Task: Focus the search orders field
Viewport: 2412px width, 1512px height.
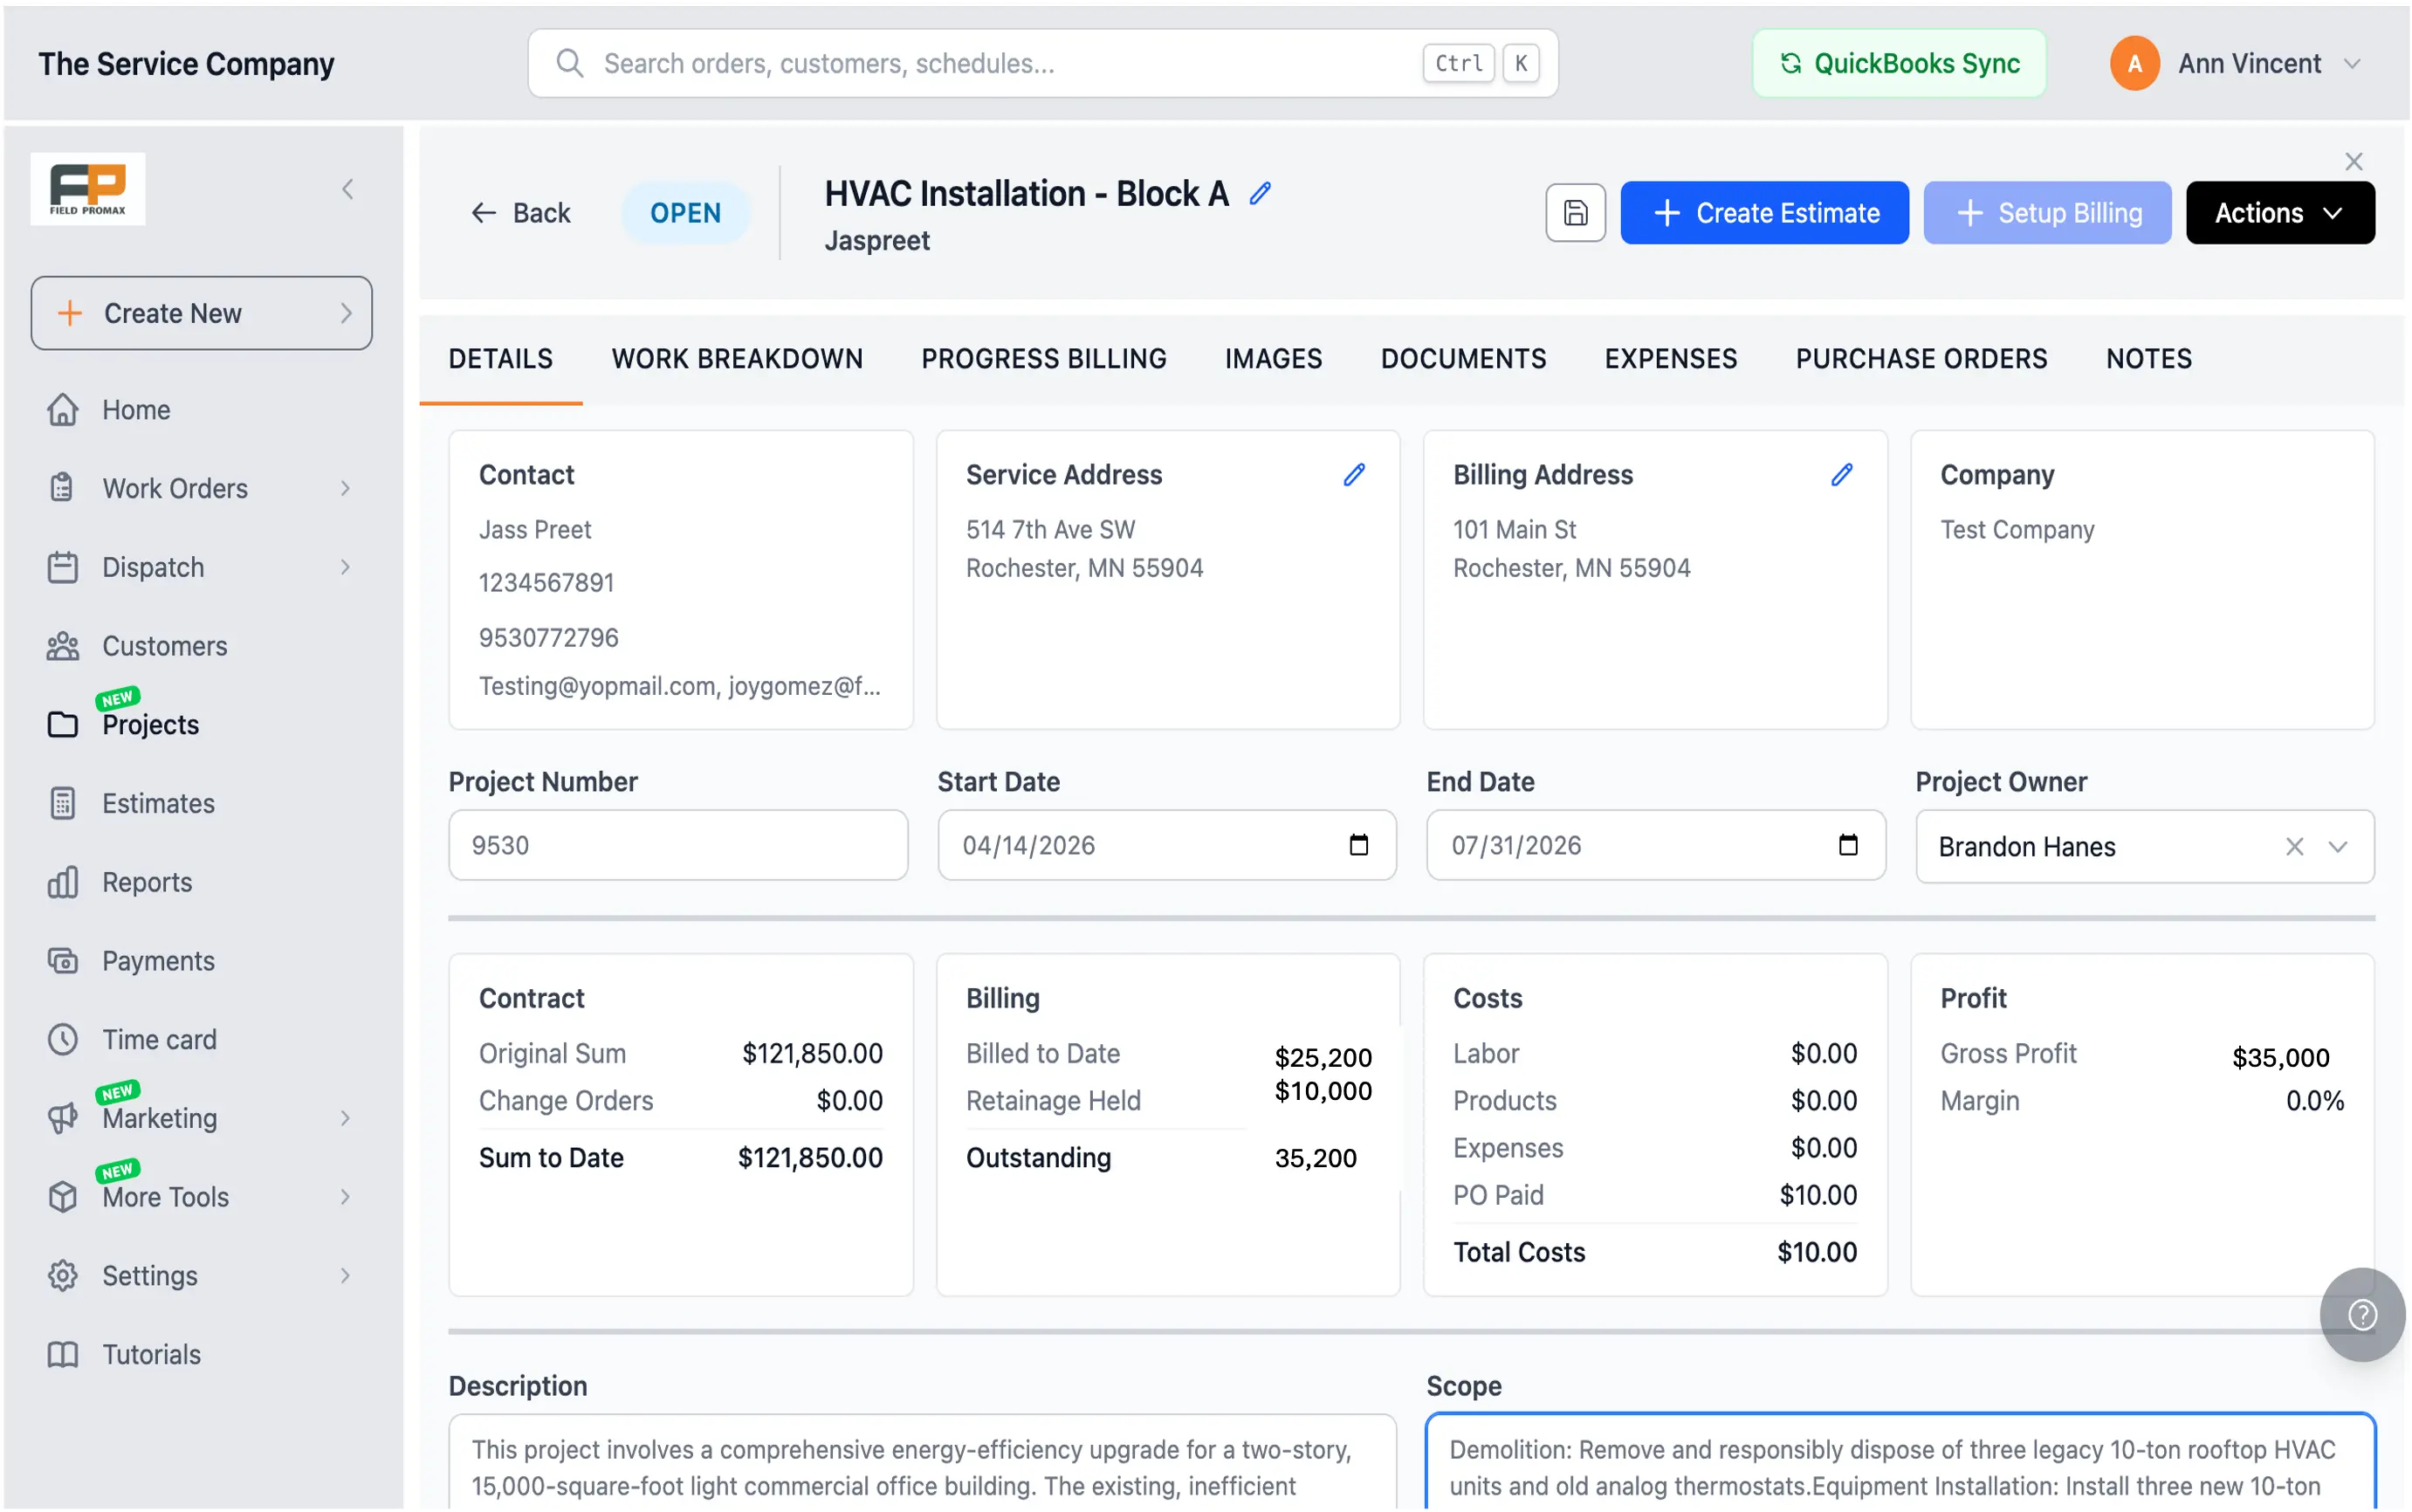Action: (1042, 63)
